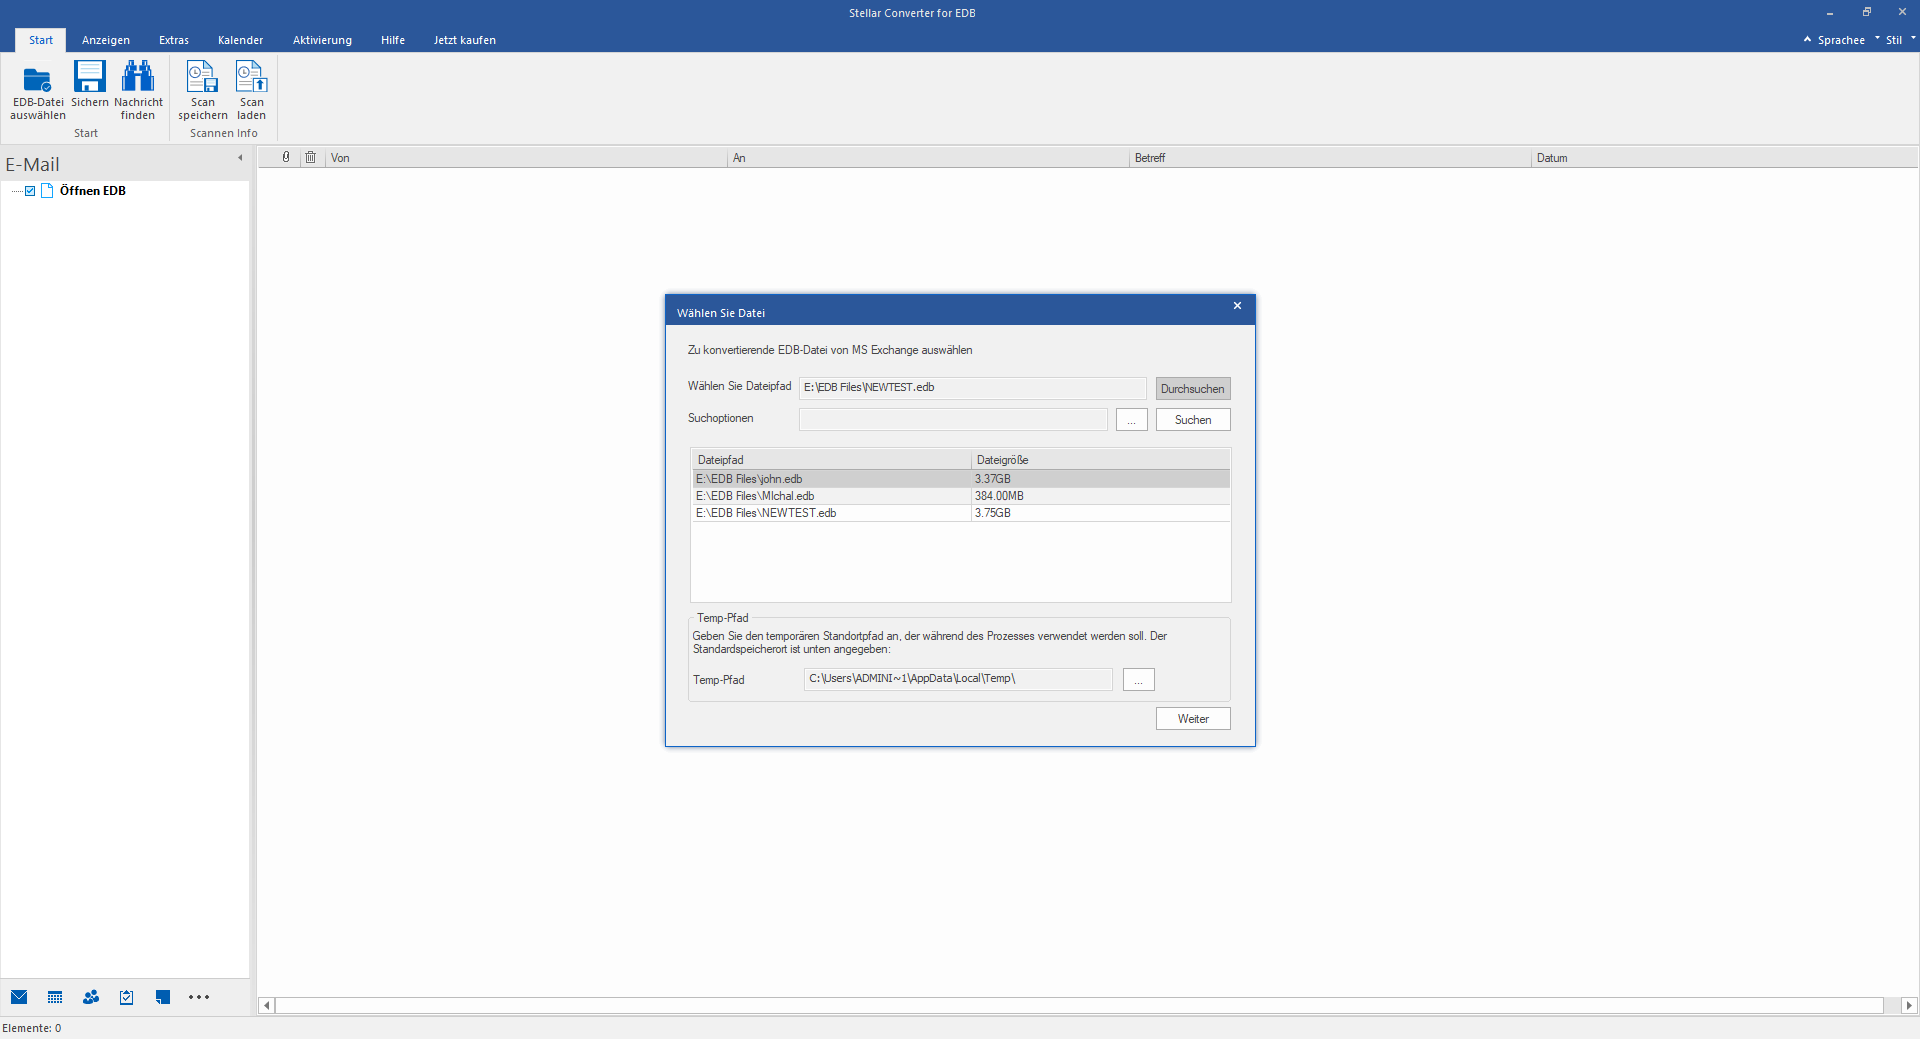Open the EDB-Datei auswählen tool
Screen dimensions: 1920x1039
[x=38, y=90]
